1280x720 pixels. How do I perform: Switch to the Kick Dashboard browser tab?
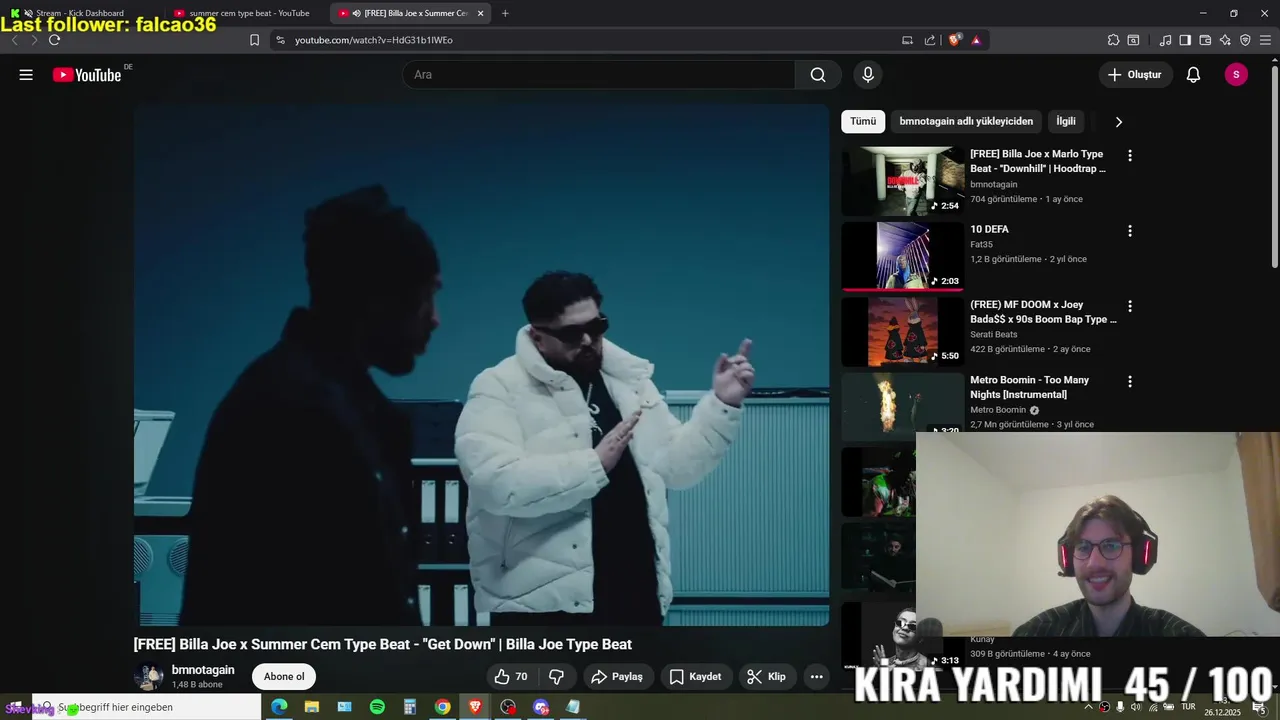(80, 13)
